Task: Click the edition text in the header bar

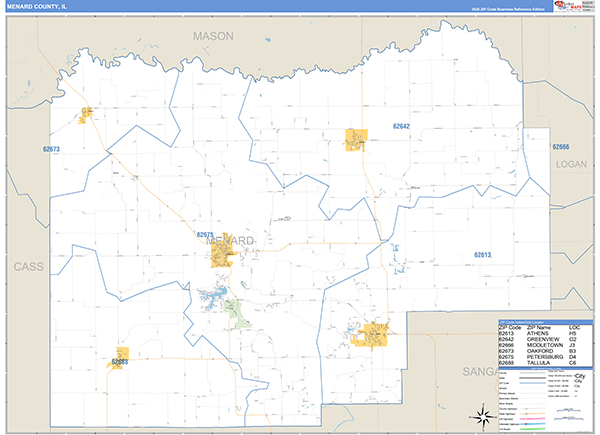Action: pyautogui.click(x=508, y=9)
